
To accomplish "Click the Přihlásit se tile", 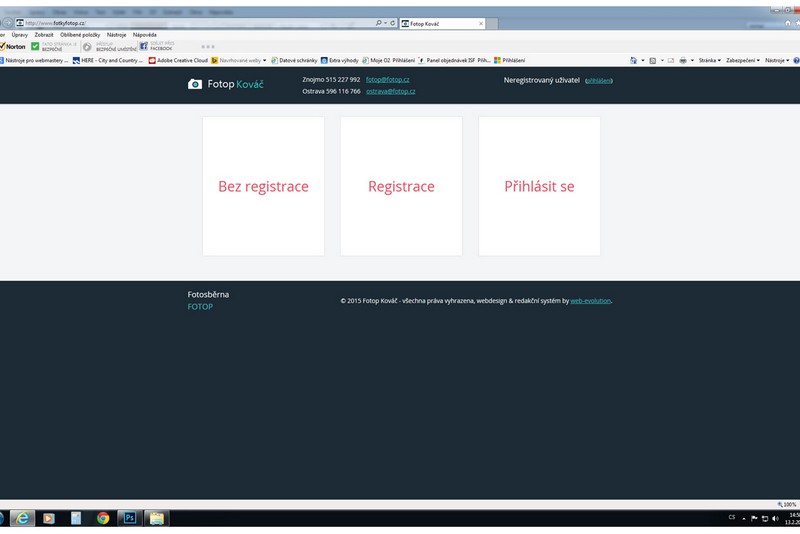I will [539, 186].
